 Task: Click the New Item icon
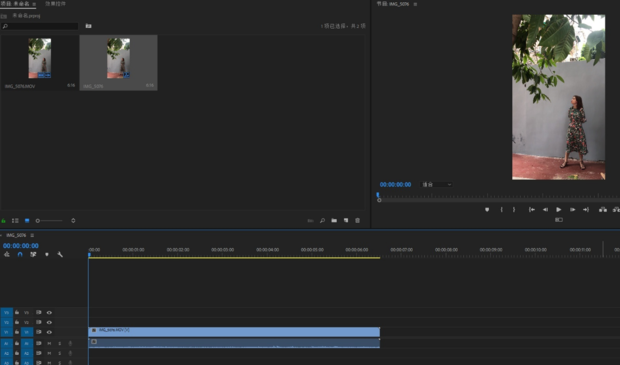346,221
